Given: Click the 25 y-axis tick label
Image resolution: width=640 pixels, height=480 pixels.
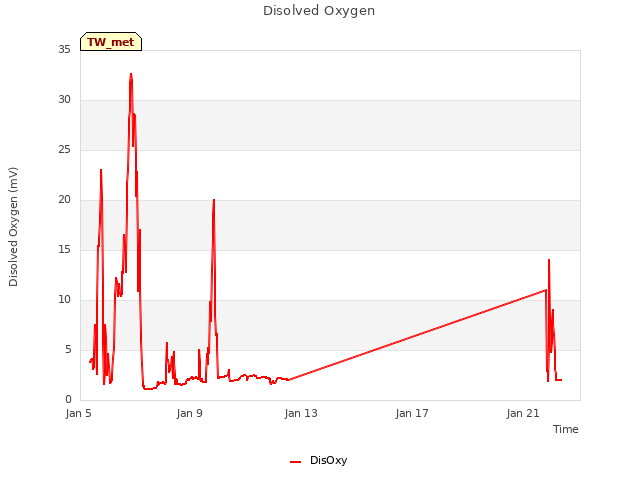Looking at the screenshot, I should 64,150.
